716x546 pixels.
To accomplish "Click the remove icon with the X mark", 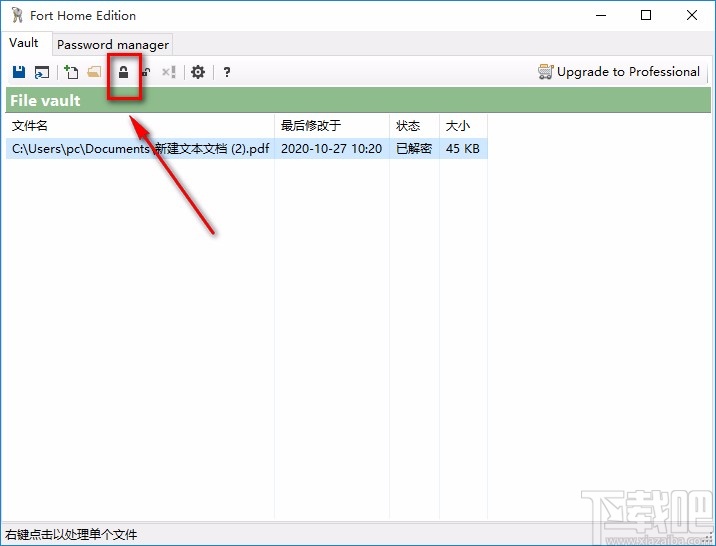I will (169, 72).
